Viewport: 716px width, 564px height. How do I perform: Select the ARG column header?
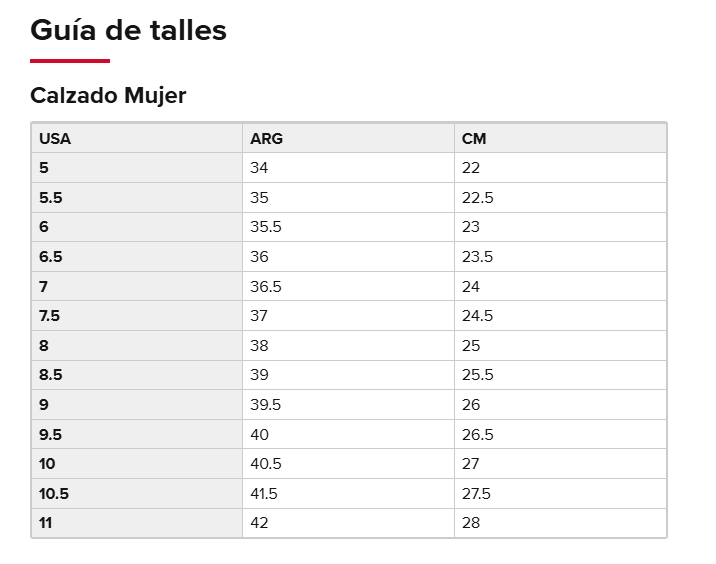(x=348, y=138)
